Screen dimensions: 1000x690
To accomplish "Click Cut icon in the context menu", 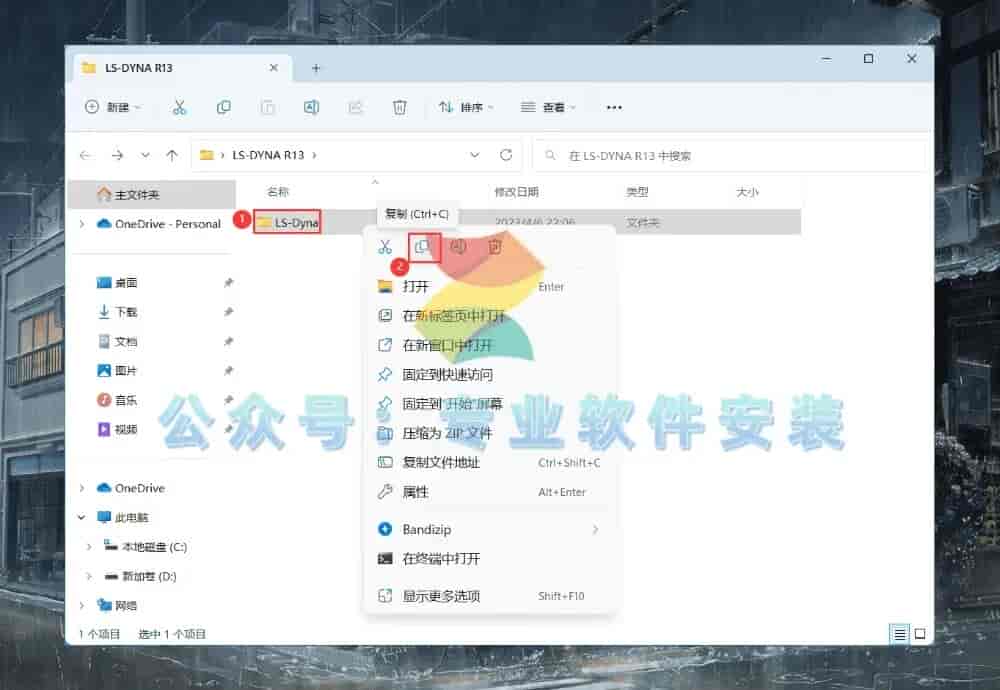I will tap(385, 247).
